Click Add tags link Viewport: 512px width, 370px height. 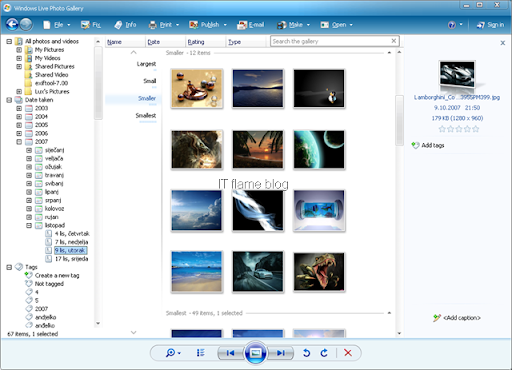(x=432, y=145)
